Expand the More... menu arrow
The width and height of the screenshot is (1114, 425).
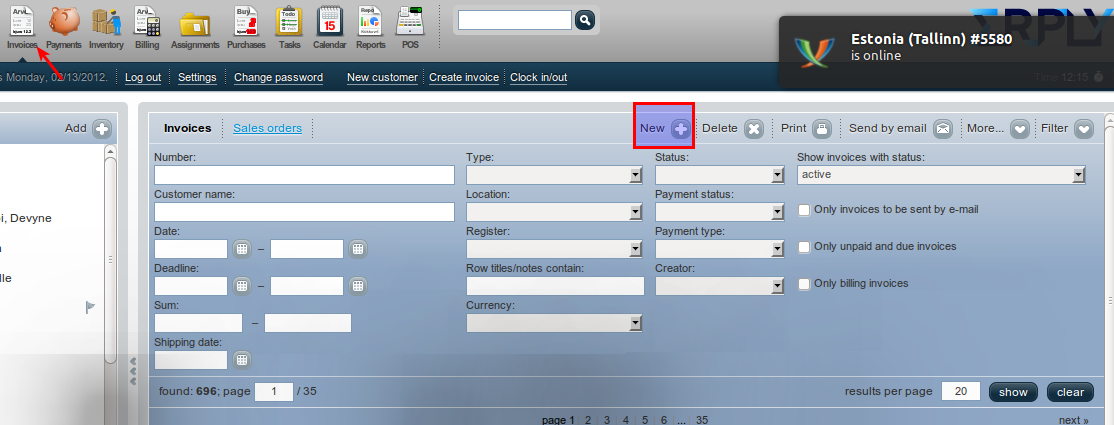(x=1020, y=129)
